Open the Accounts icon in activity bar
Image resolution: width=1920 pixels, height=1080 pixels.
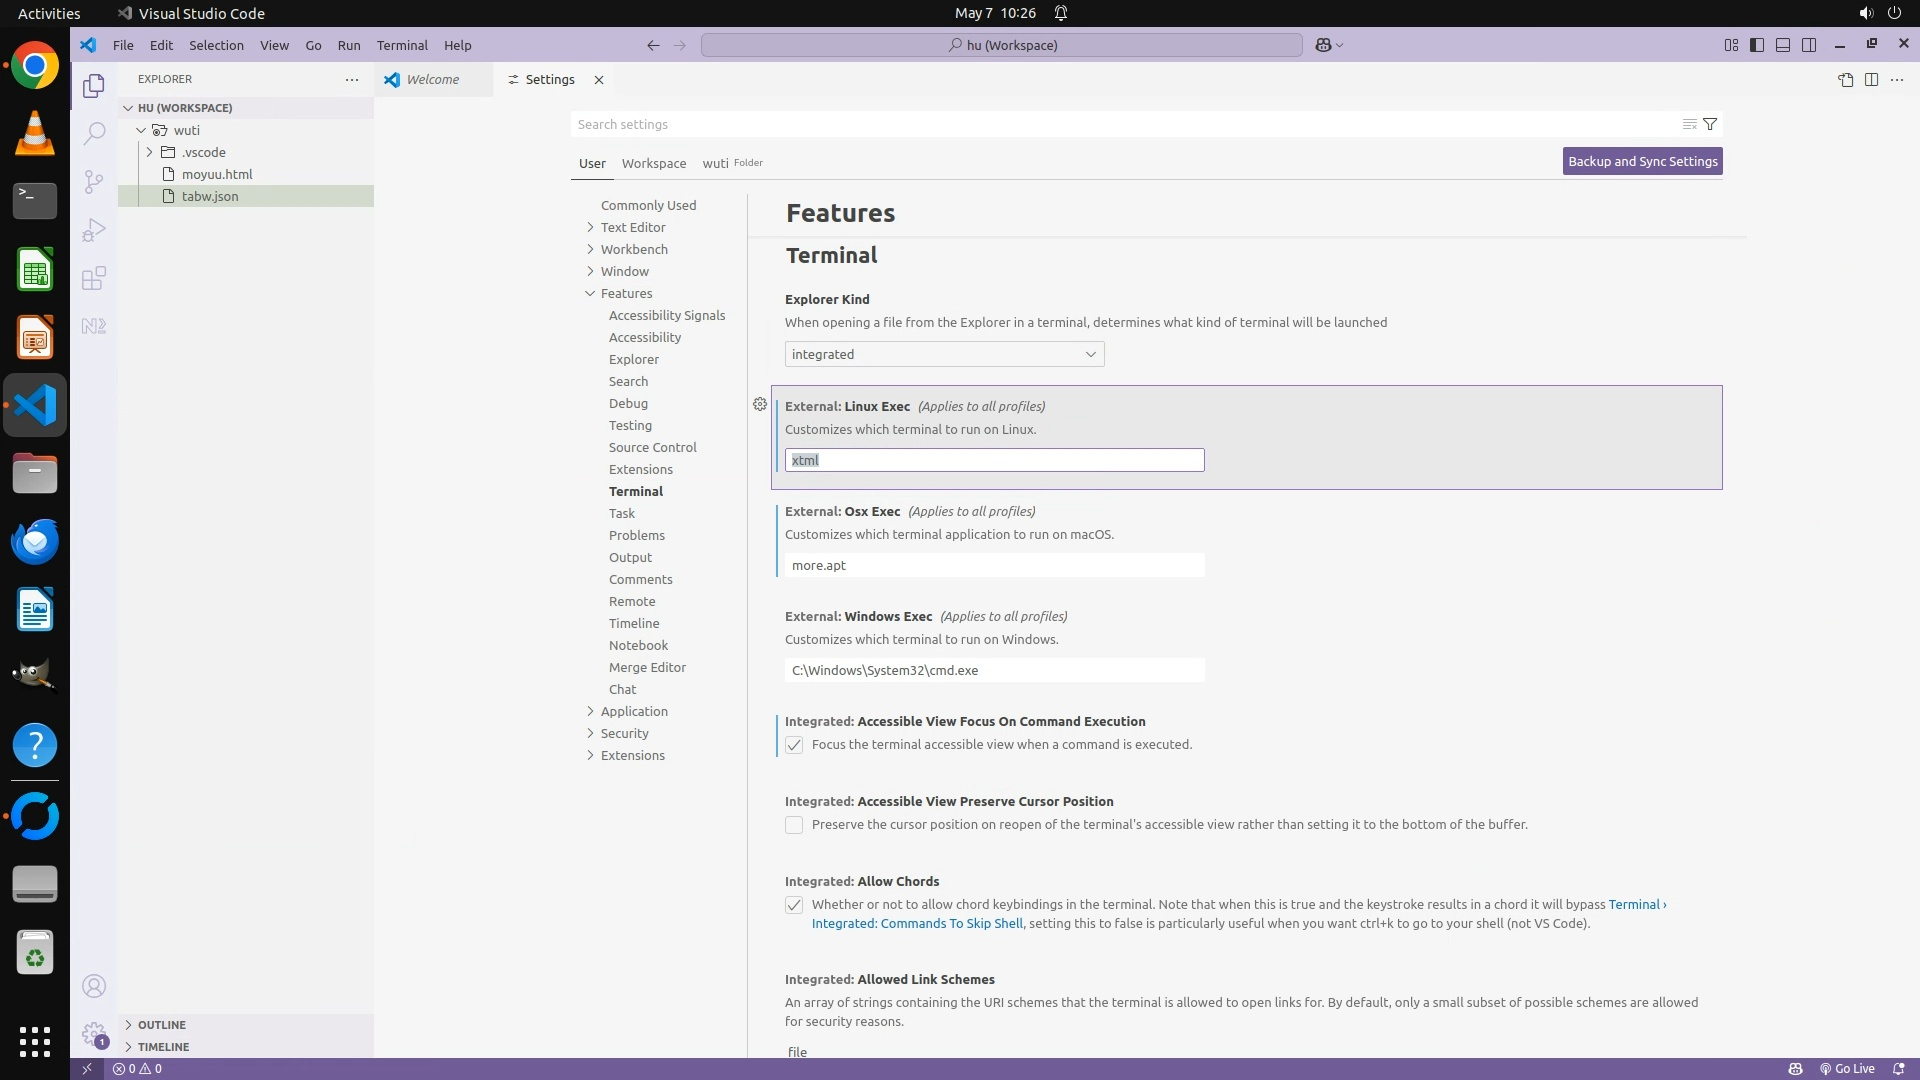coord(93,986)
